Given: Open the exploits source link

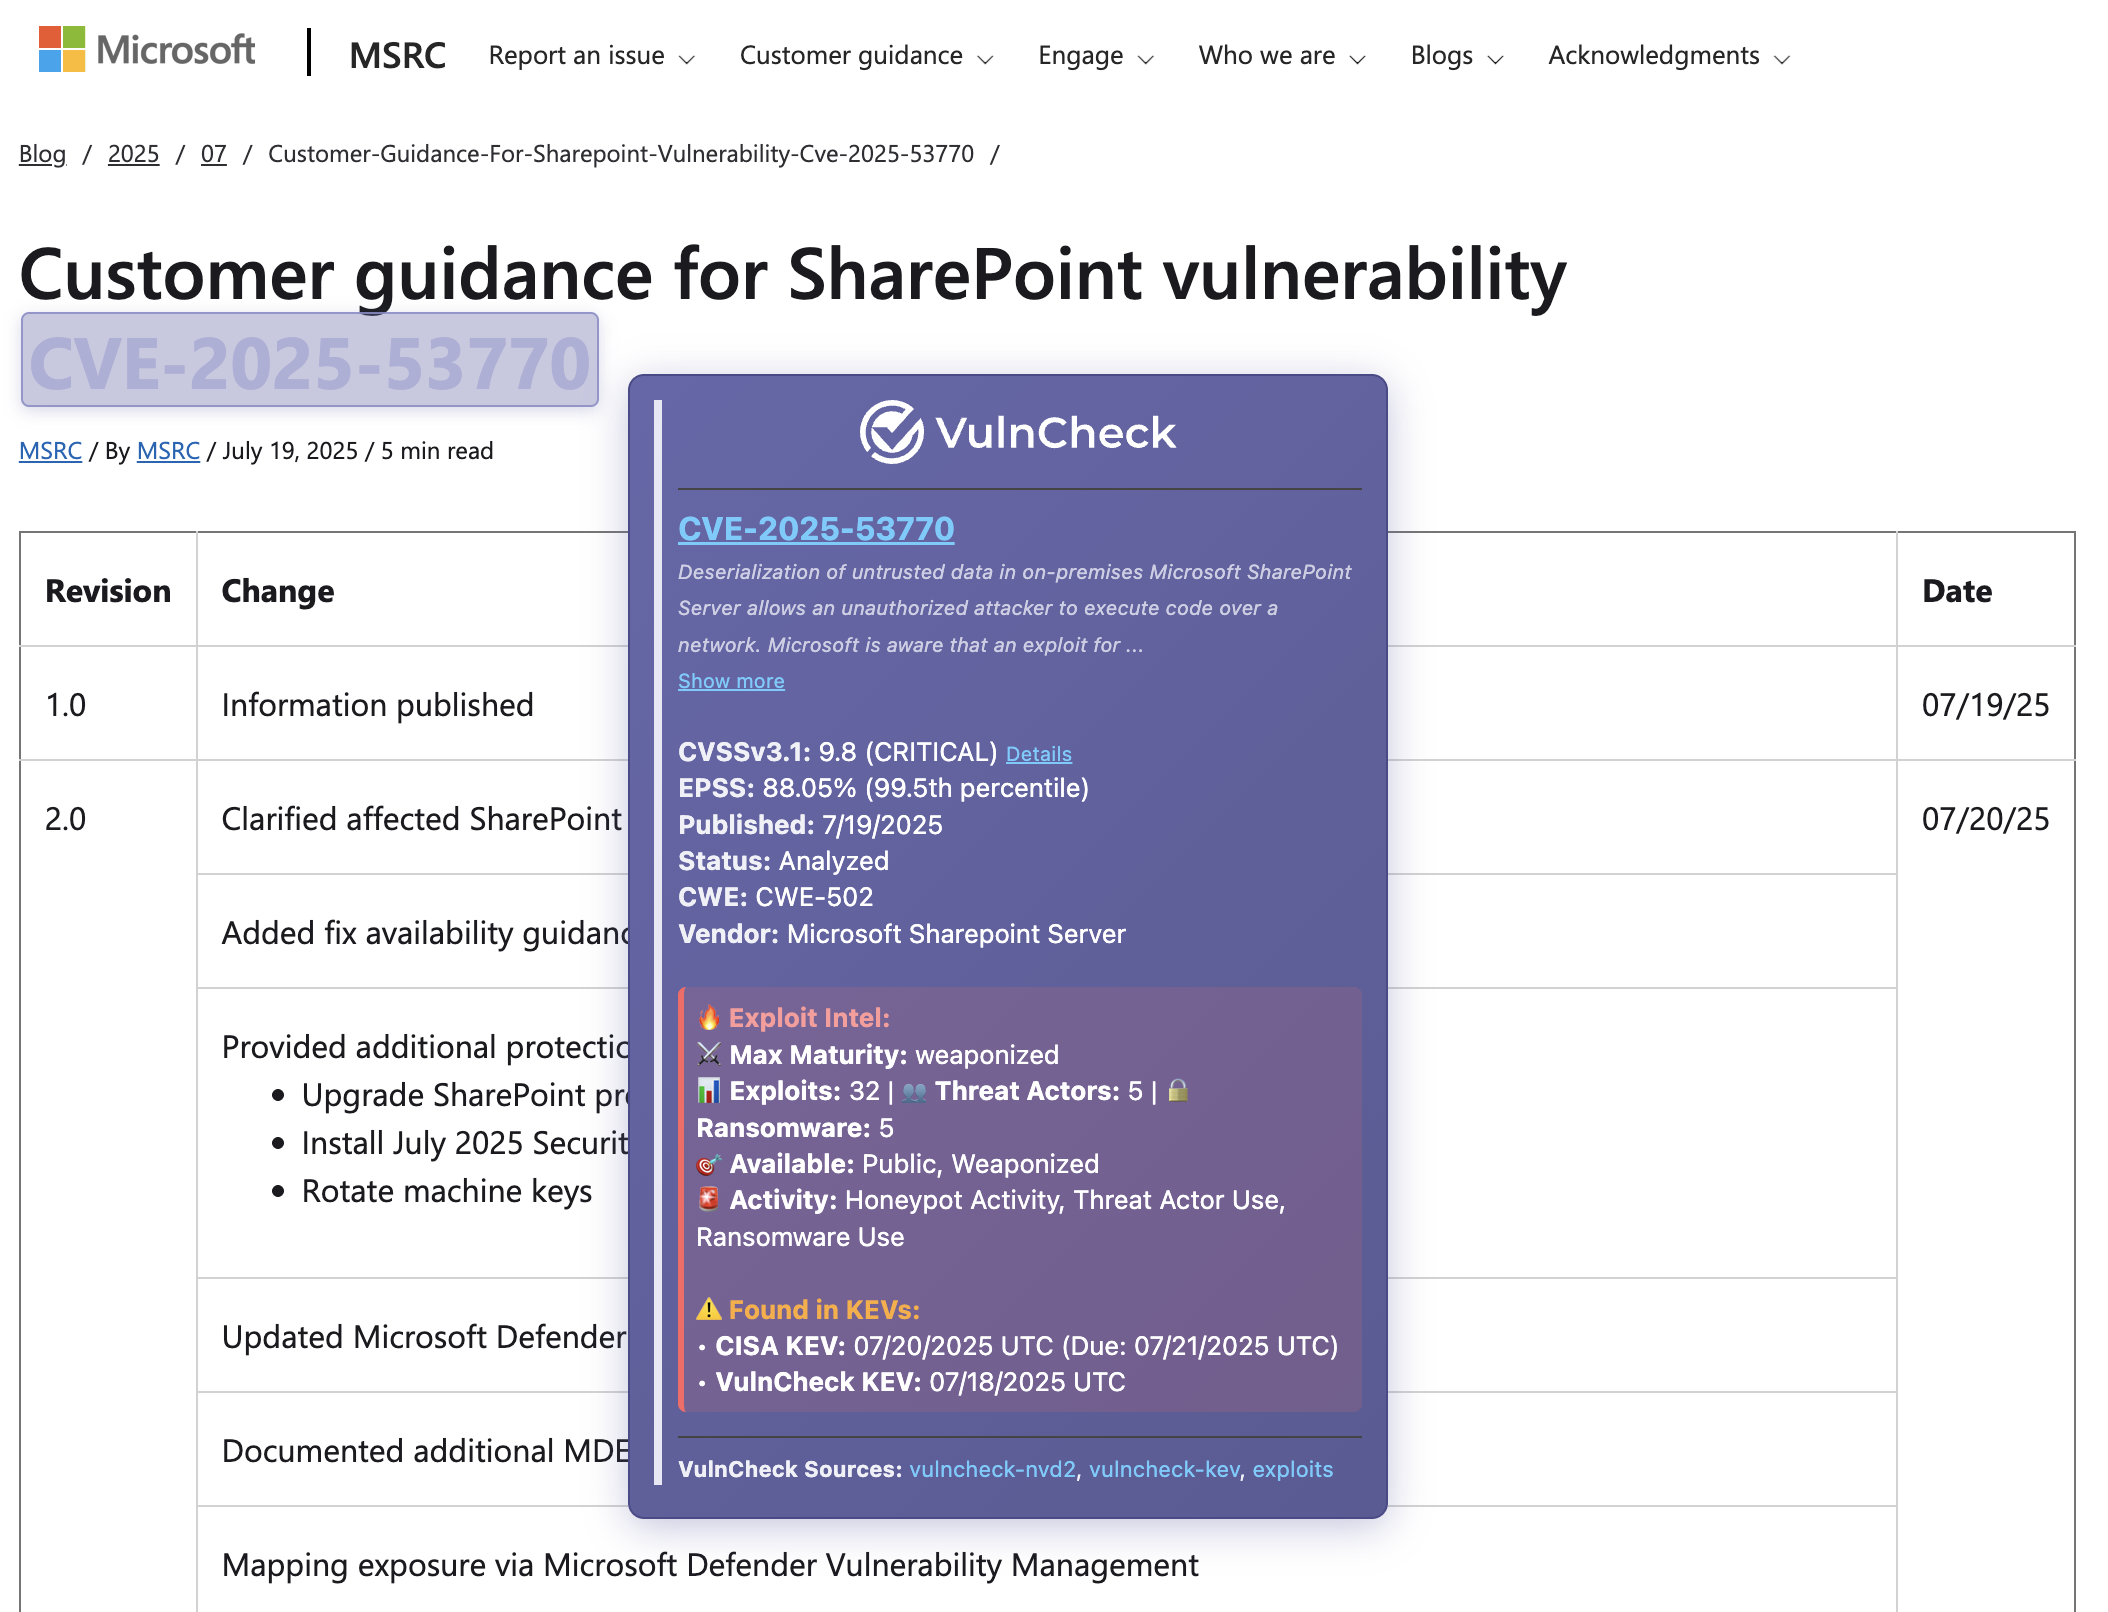Looking at the screenshot, I should [x=1293, y=1469].
